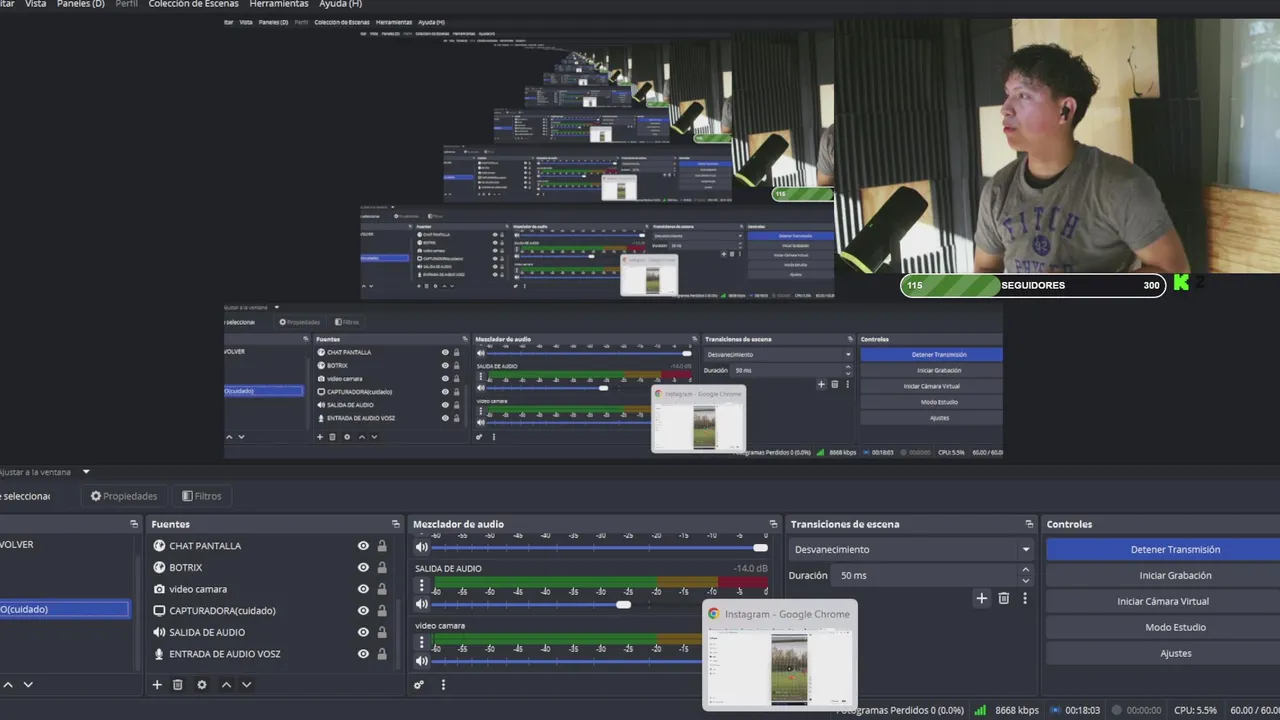The height and width of the screenshot is (720, 1280).
Task: Delete transition using Transiciones trash icon
Action: tap(1004, 598)
